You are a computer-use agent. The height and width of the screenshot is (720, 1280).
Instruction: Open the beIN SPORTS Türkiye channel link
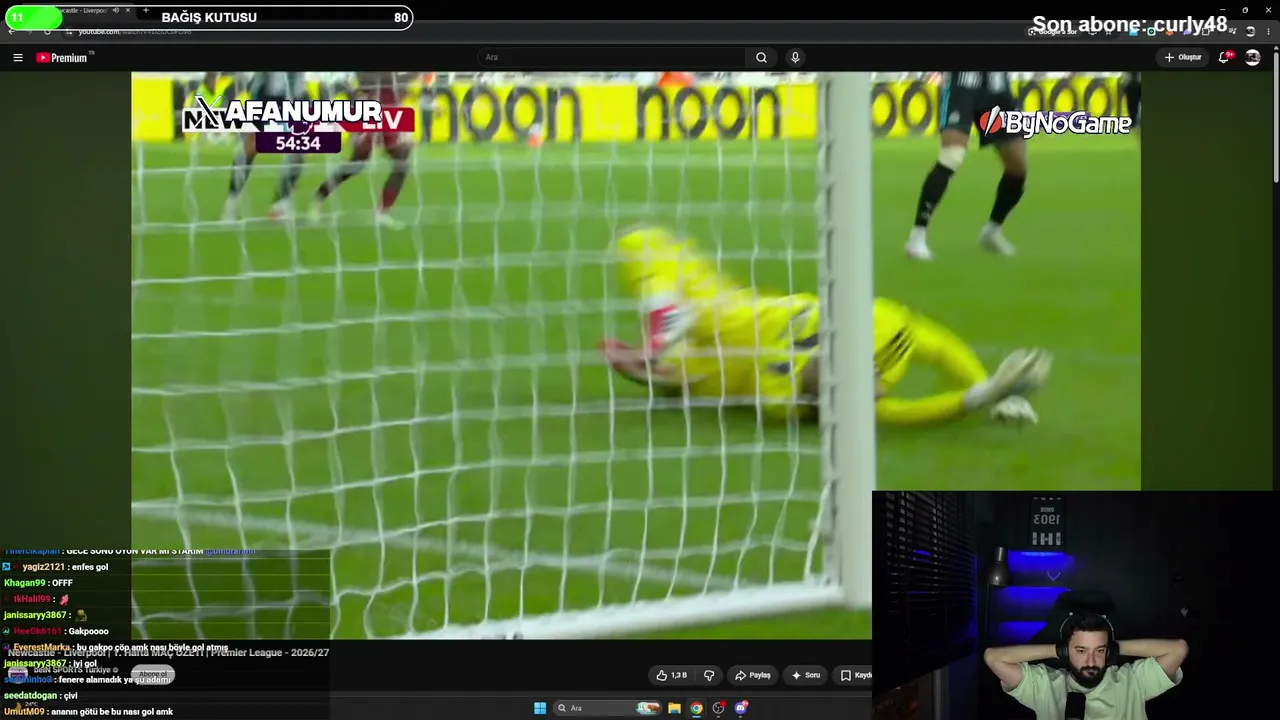tap(76, 670)
